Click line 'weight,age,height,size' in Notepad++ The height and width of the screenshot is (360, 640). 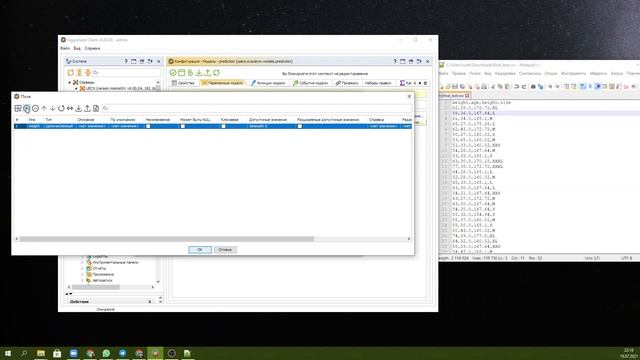tap(481, 102)
